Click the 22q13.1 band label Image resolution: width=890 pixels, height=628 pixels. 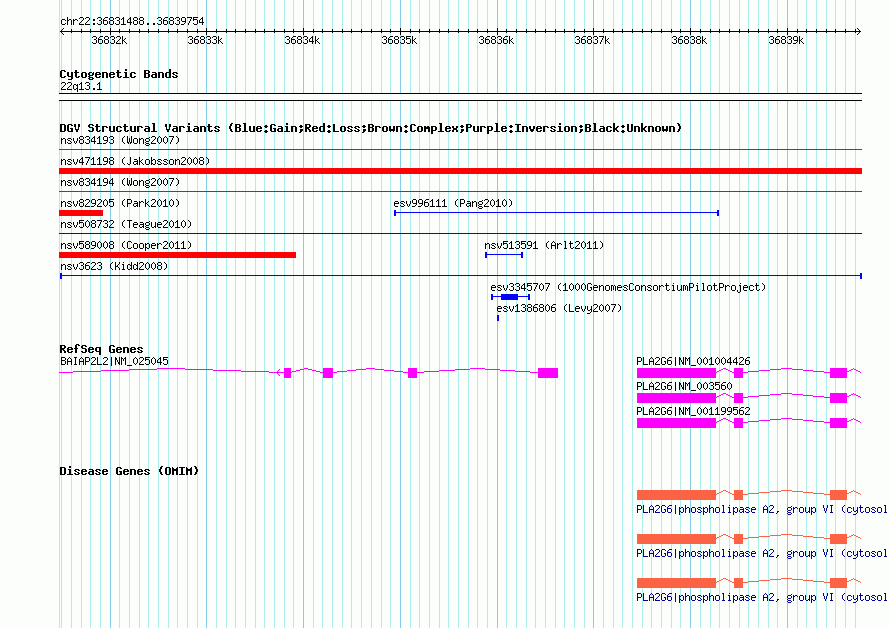[x=81, y=86]
